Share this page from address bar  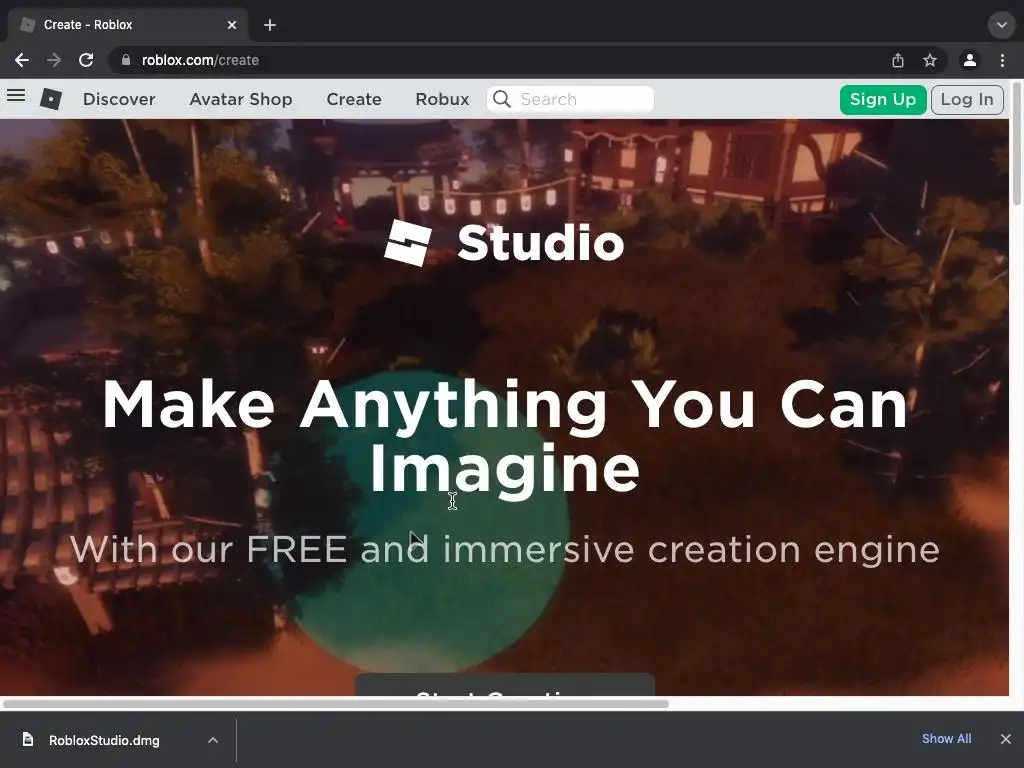(x=898, y=60)
